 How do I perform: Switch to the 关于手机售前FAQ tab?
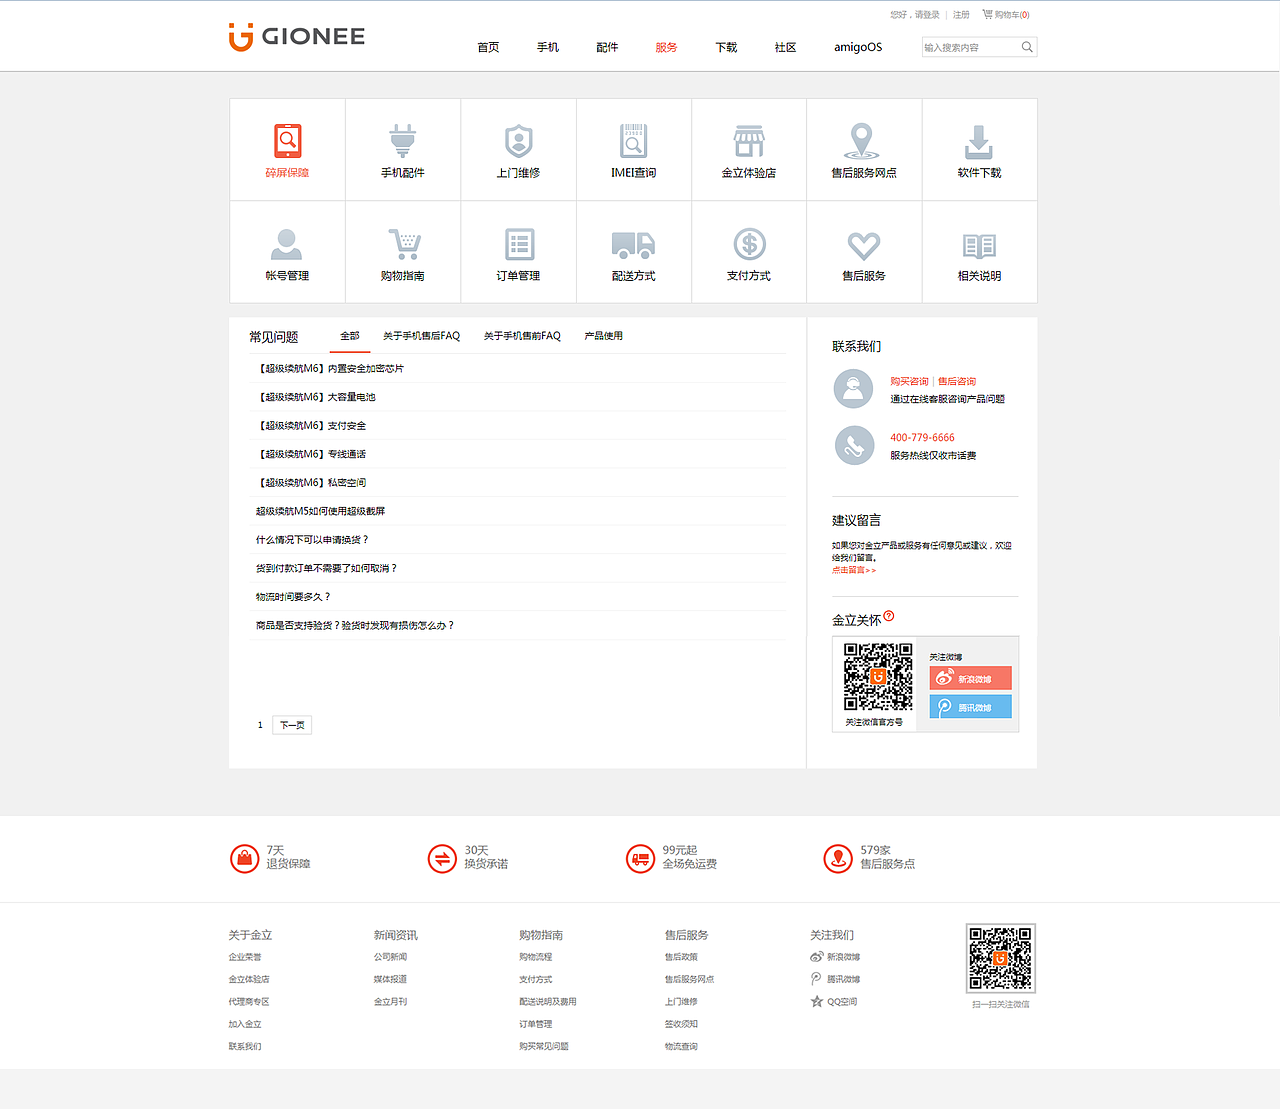522,336
